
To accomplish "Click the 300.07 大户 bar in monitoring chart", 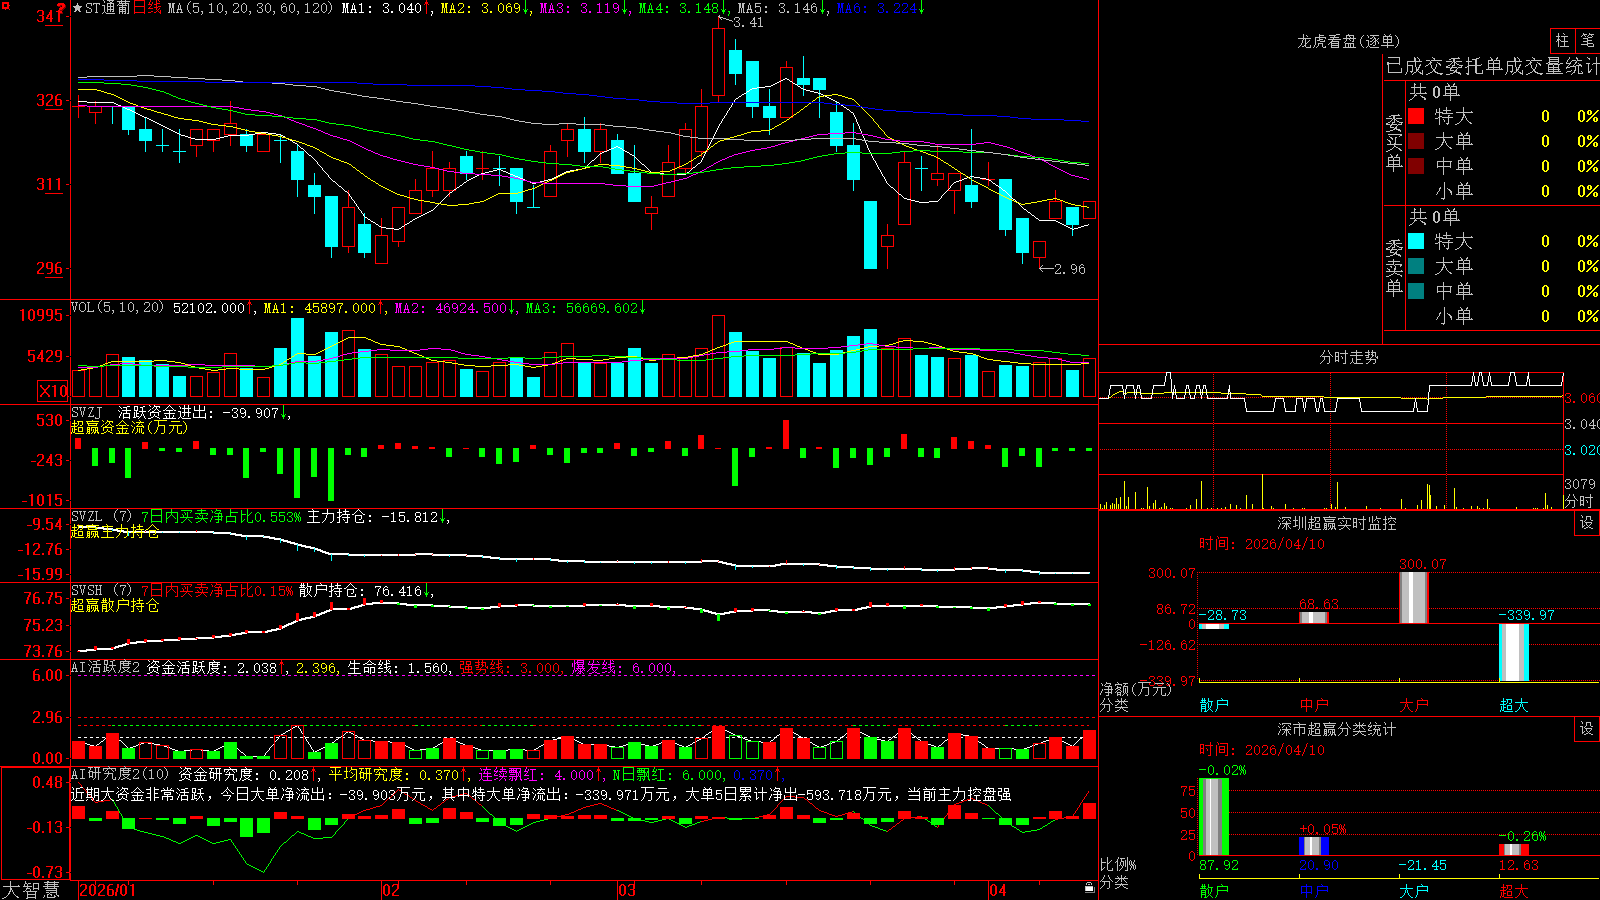I will click(x=1414, y=597).
